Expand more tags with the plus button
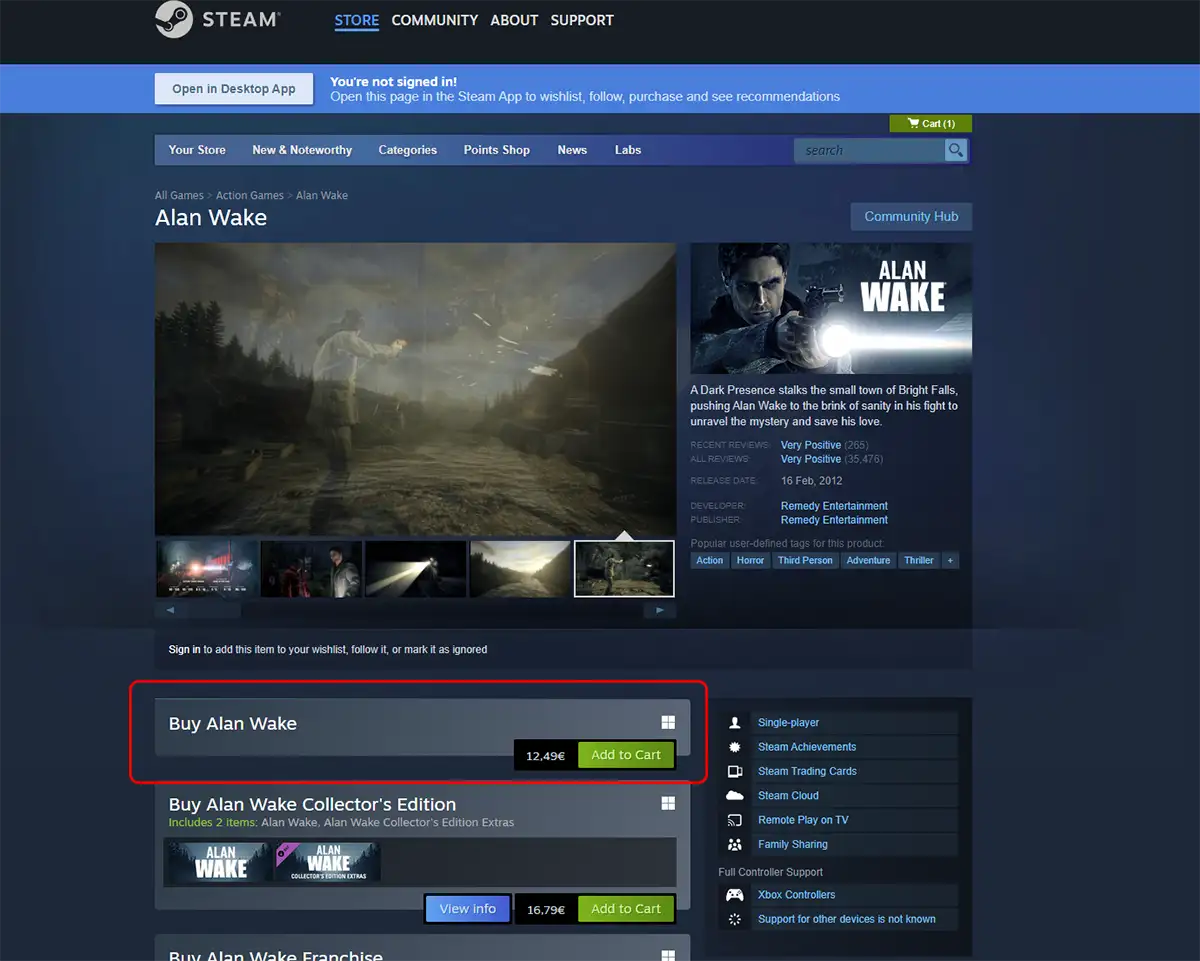The height and width of the screenshot is (961, 1200). 948,560
